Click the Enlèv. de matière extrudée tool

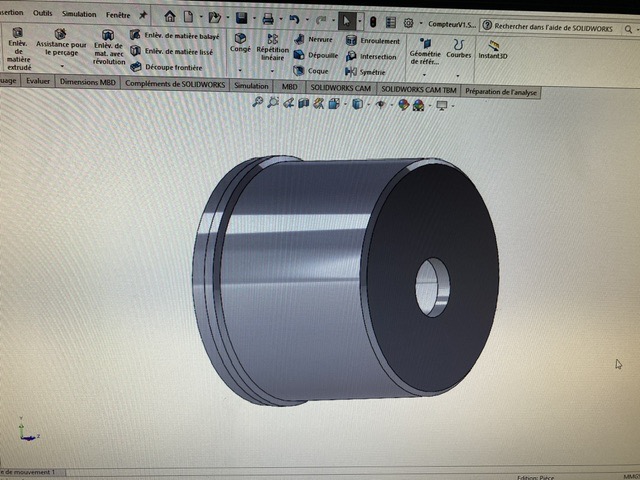tap(18, 49)
